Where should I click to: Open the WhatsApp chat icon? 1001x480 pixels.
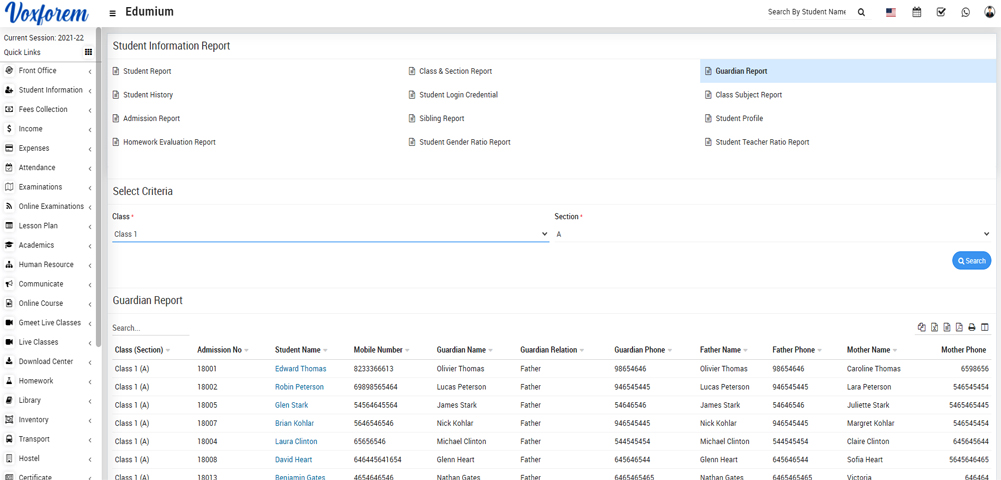(965, 12)
